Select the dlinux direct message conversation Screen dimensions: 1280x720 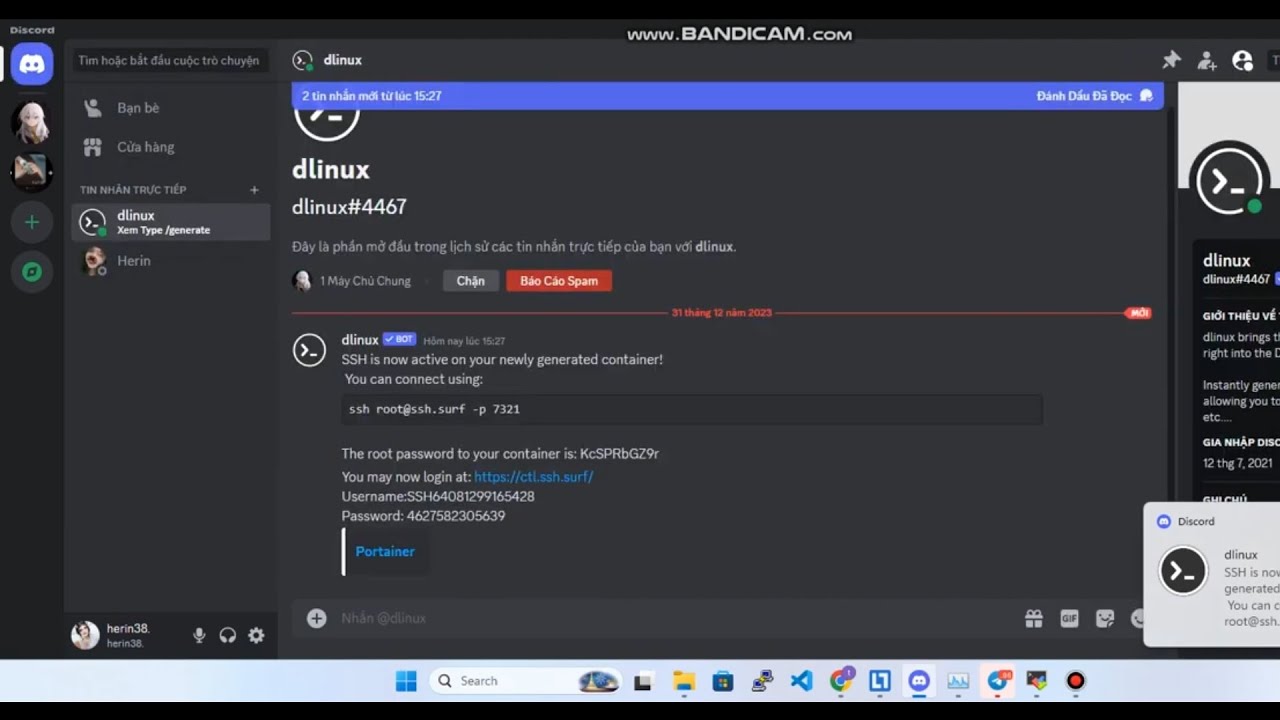pyautogui.click(x=171, y=222)
